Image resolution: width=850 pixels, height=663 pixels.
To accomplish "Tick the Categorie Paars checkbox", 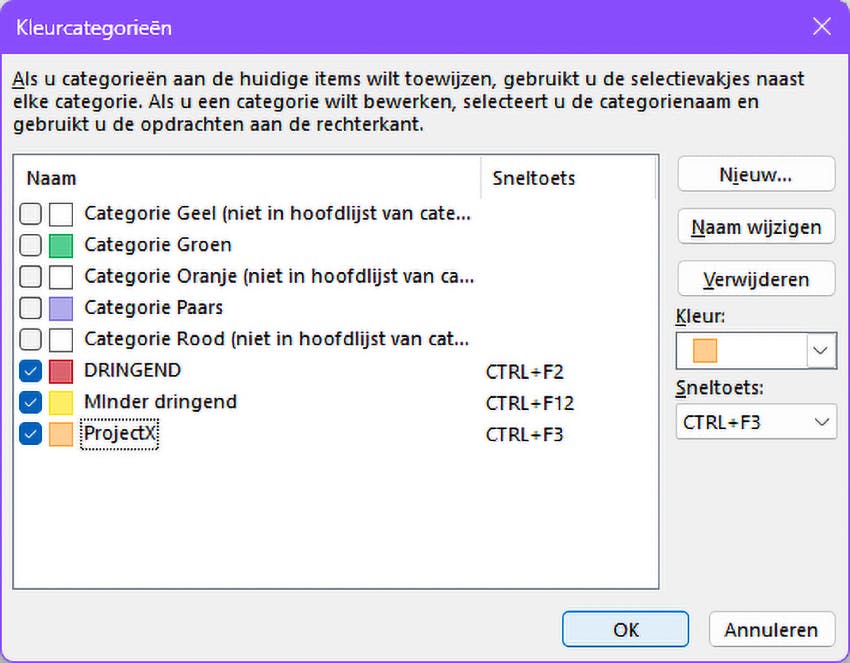I will (x=31, y=308).
